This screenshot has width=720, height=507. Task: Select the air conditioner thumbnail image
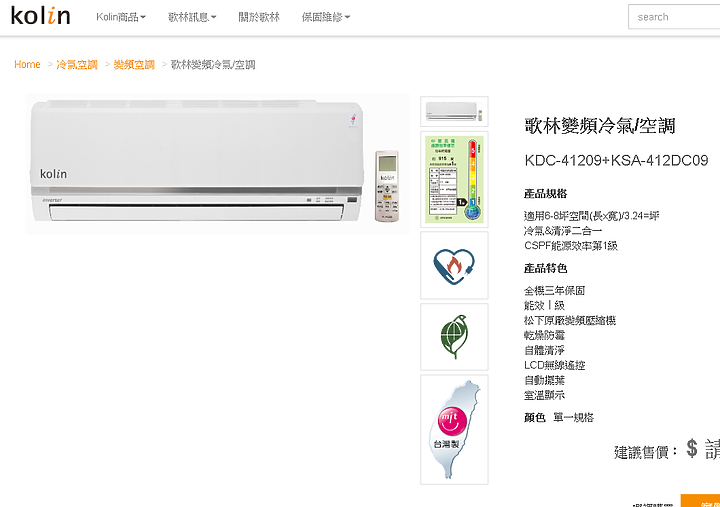[x=454, y=112]
